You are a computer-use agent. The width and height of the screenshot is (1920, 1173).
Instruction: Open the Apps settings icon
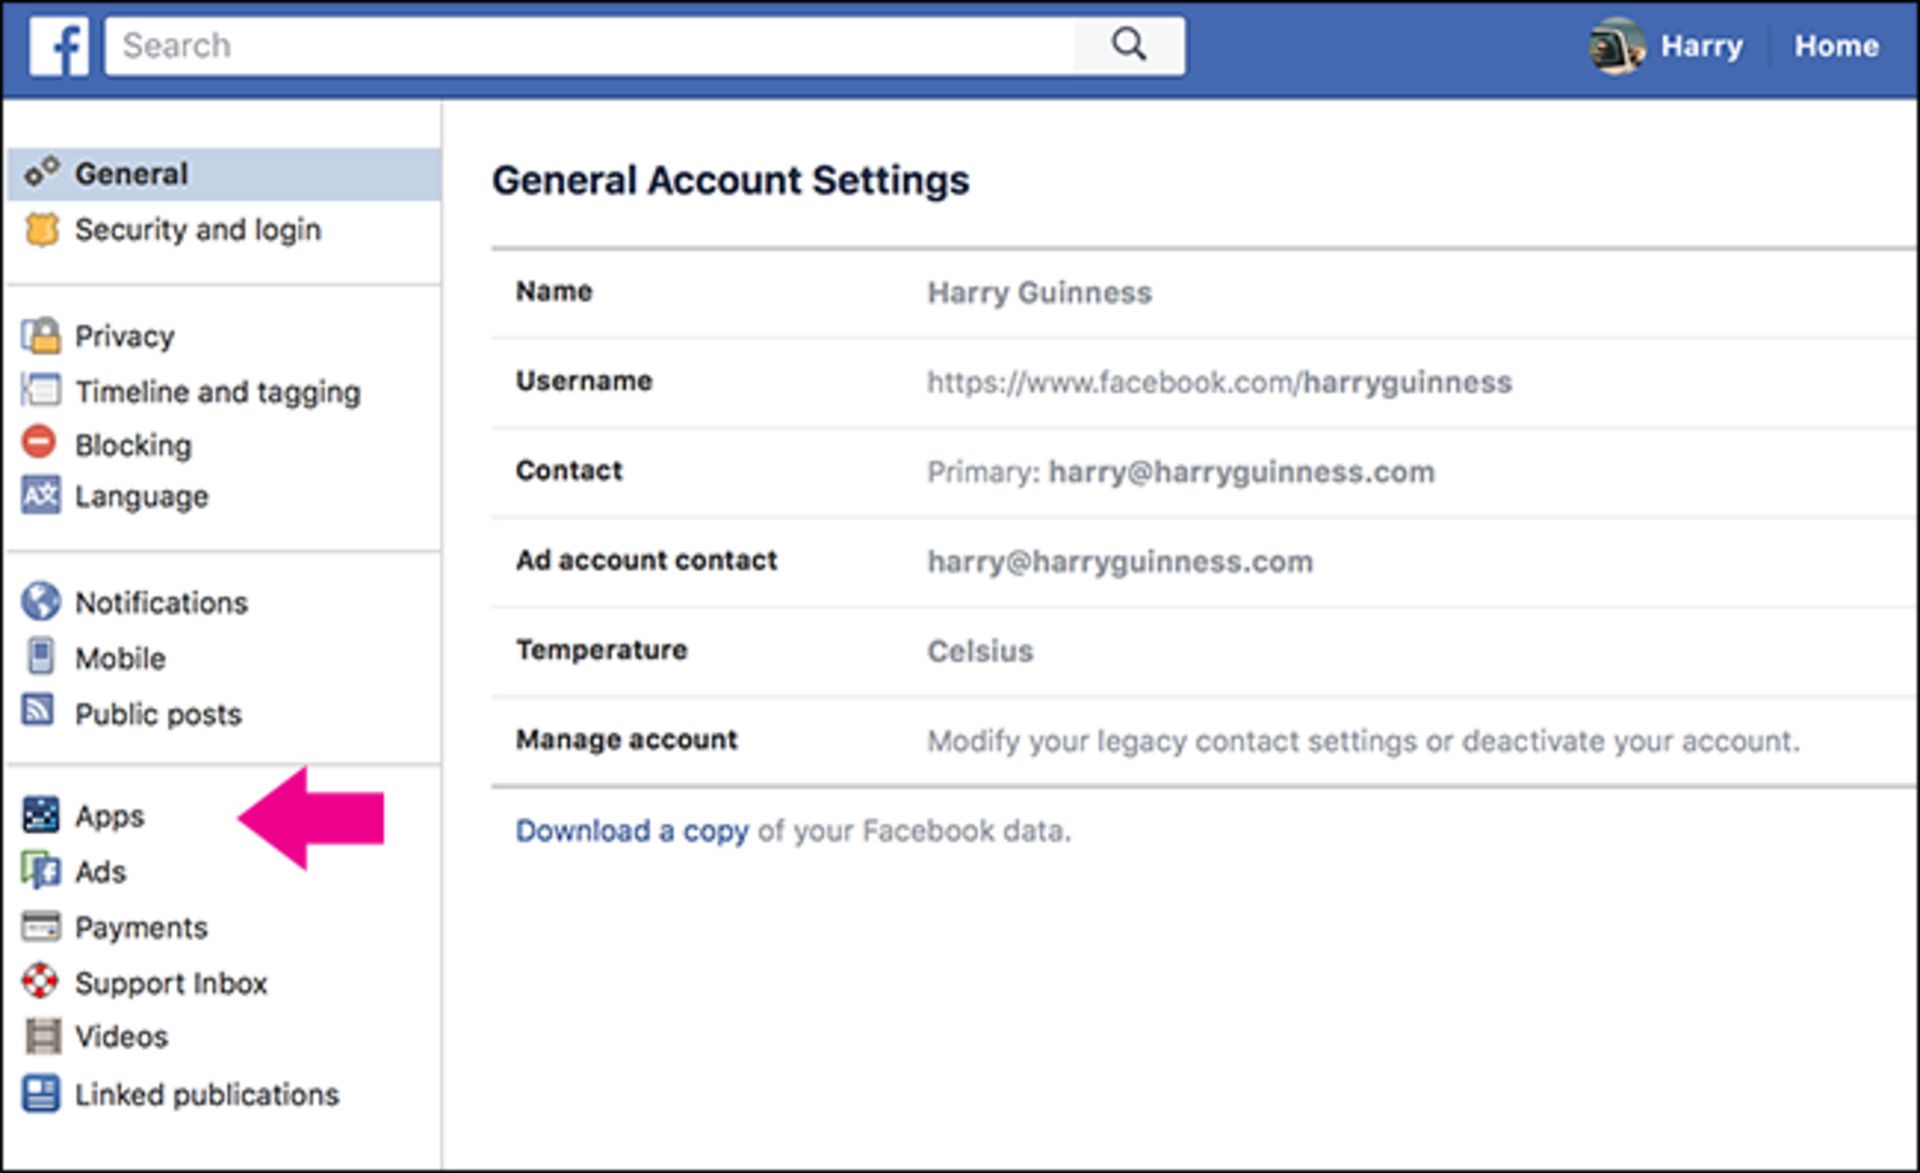(40, 815)
